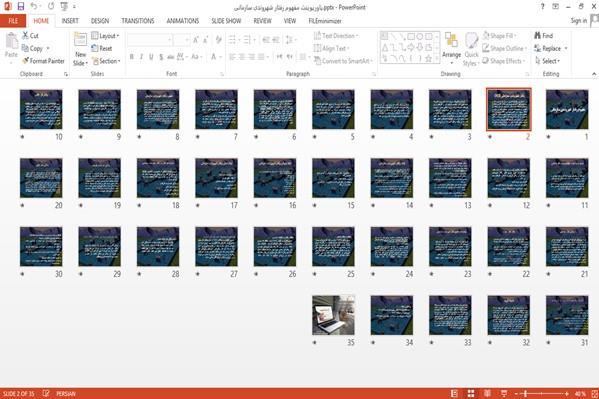Click the Clear All Formatting icon

[219, 39]
